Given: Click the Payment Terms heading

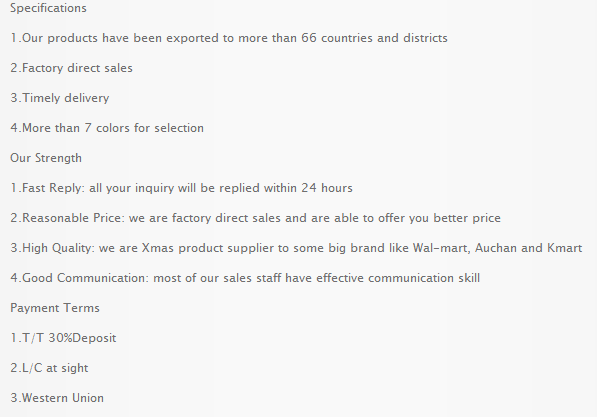Looking at the screenshot, I should [55, 308].
